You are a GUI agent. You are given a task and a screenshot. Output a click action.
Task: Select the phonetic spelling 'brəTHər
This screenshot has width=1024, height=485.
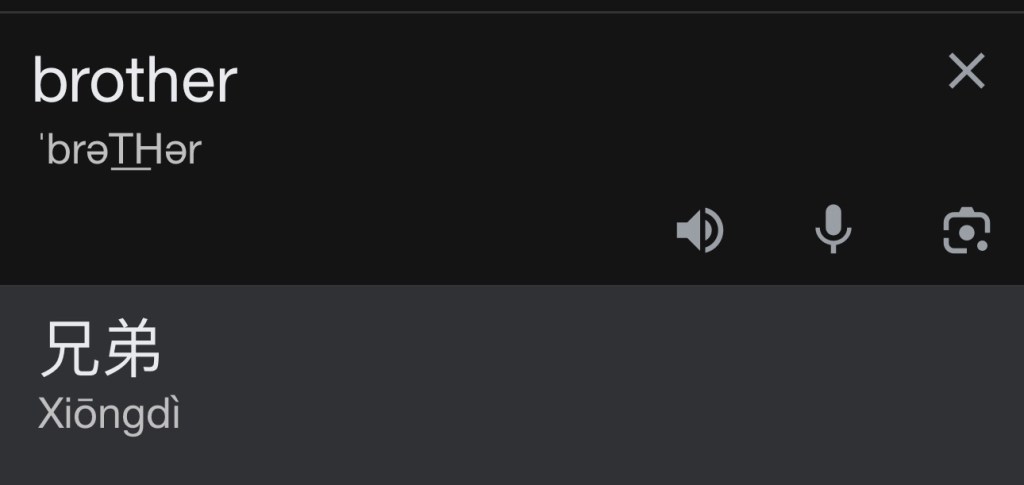coord(121,150)
